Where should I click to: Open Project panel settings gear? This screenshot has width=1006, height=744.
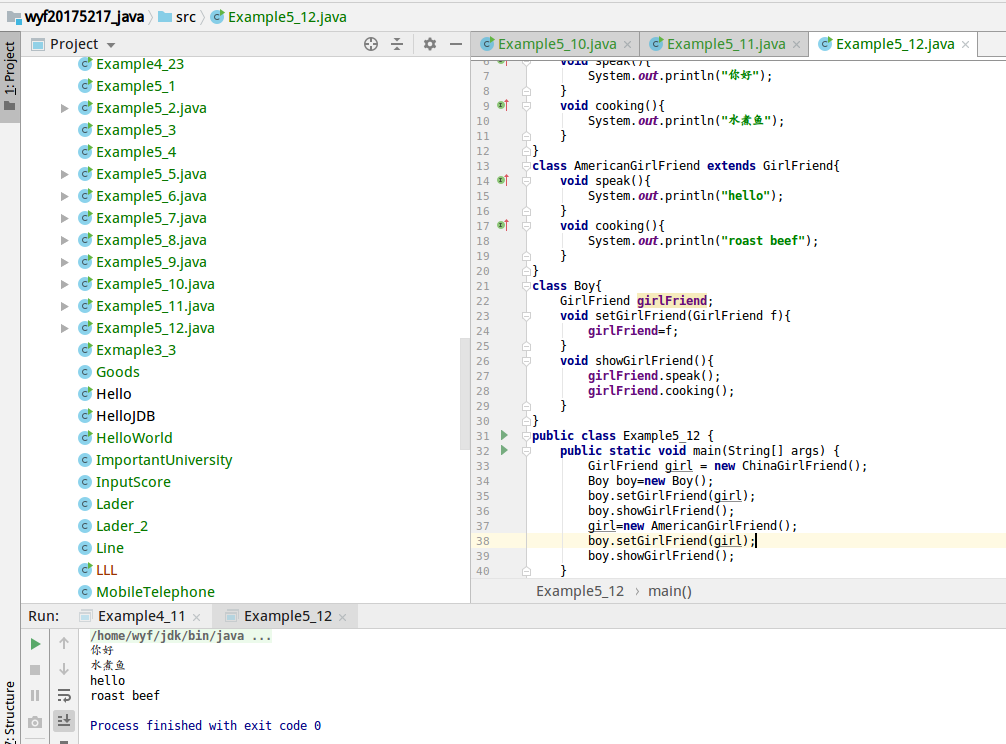click(430, 44)
